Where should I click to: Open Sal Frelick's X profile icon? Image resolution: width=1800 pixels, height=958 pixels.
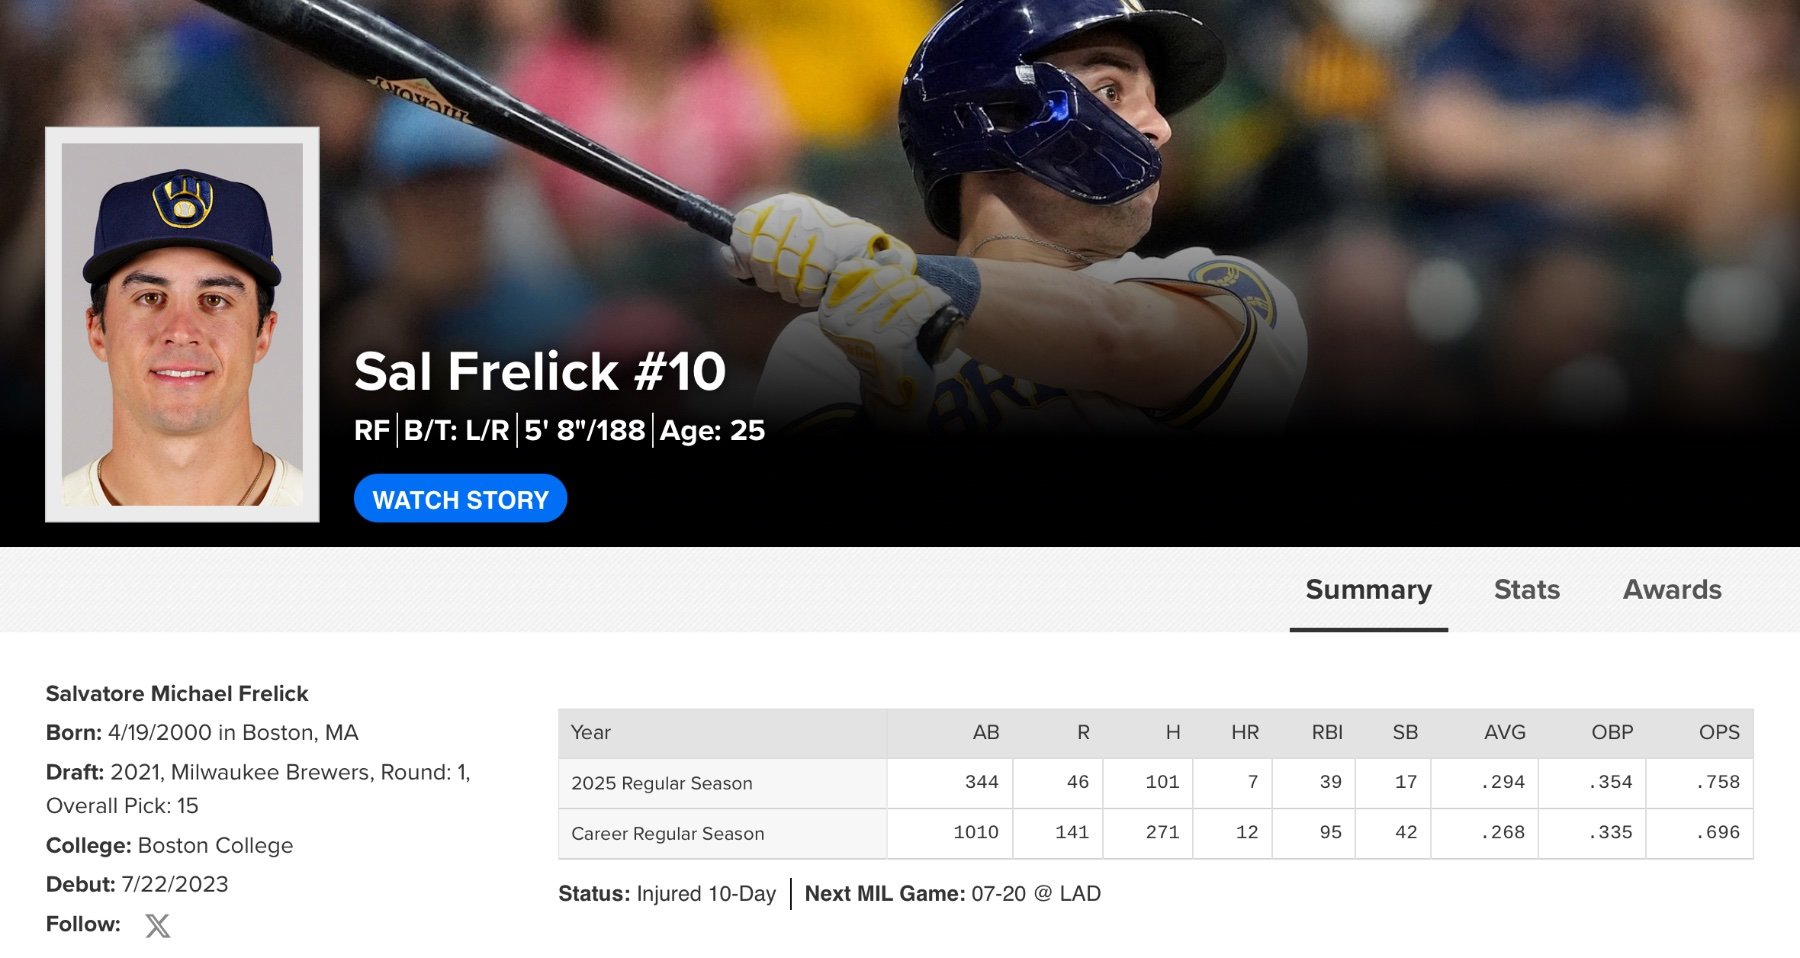pyautogui.click(x=157, y=925)
